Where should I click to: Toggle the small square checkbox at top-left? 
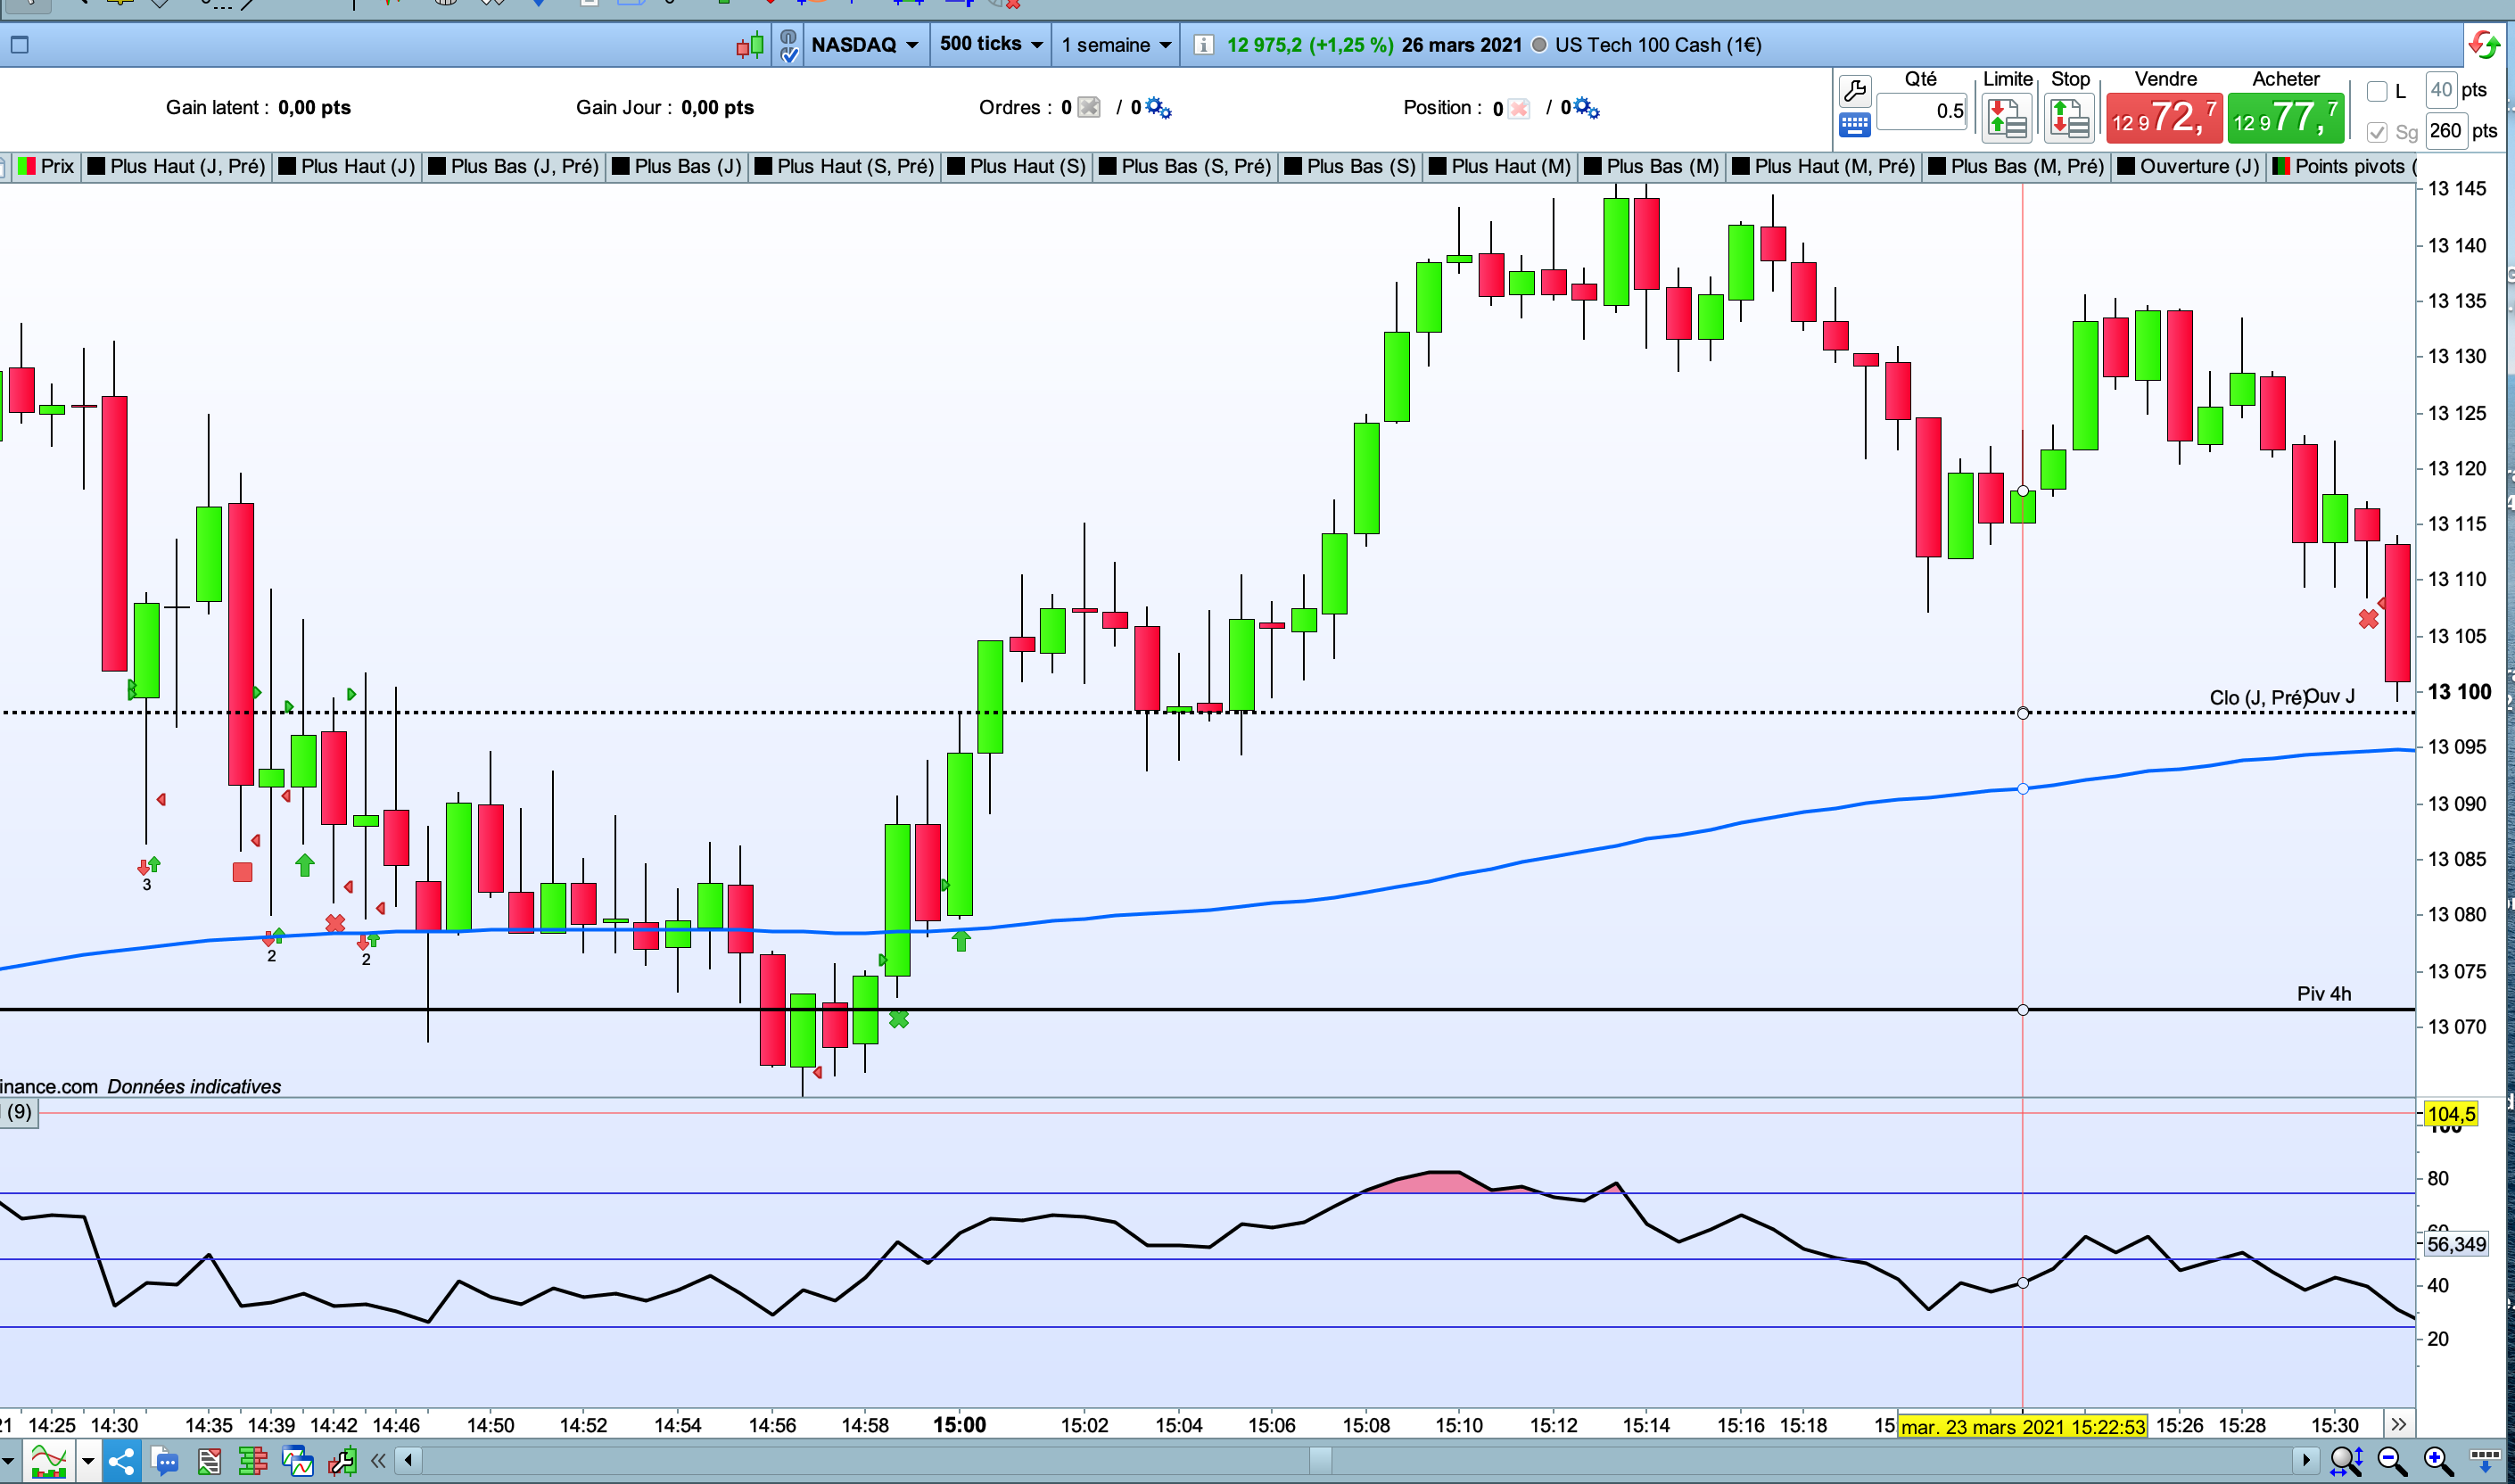point(19,45)
